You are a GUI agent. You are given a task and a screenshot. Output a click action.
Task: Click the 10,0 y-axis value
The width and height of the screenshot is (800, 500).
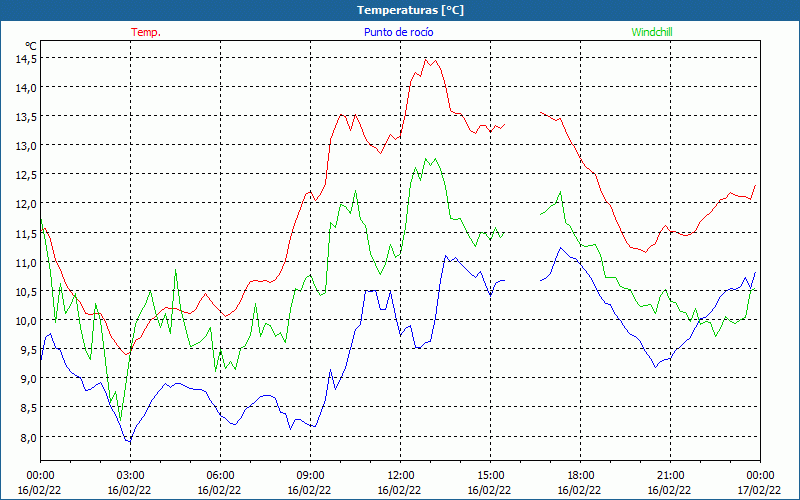point(27,321)
